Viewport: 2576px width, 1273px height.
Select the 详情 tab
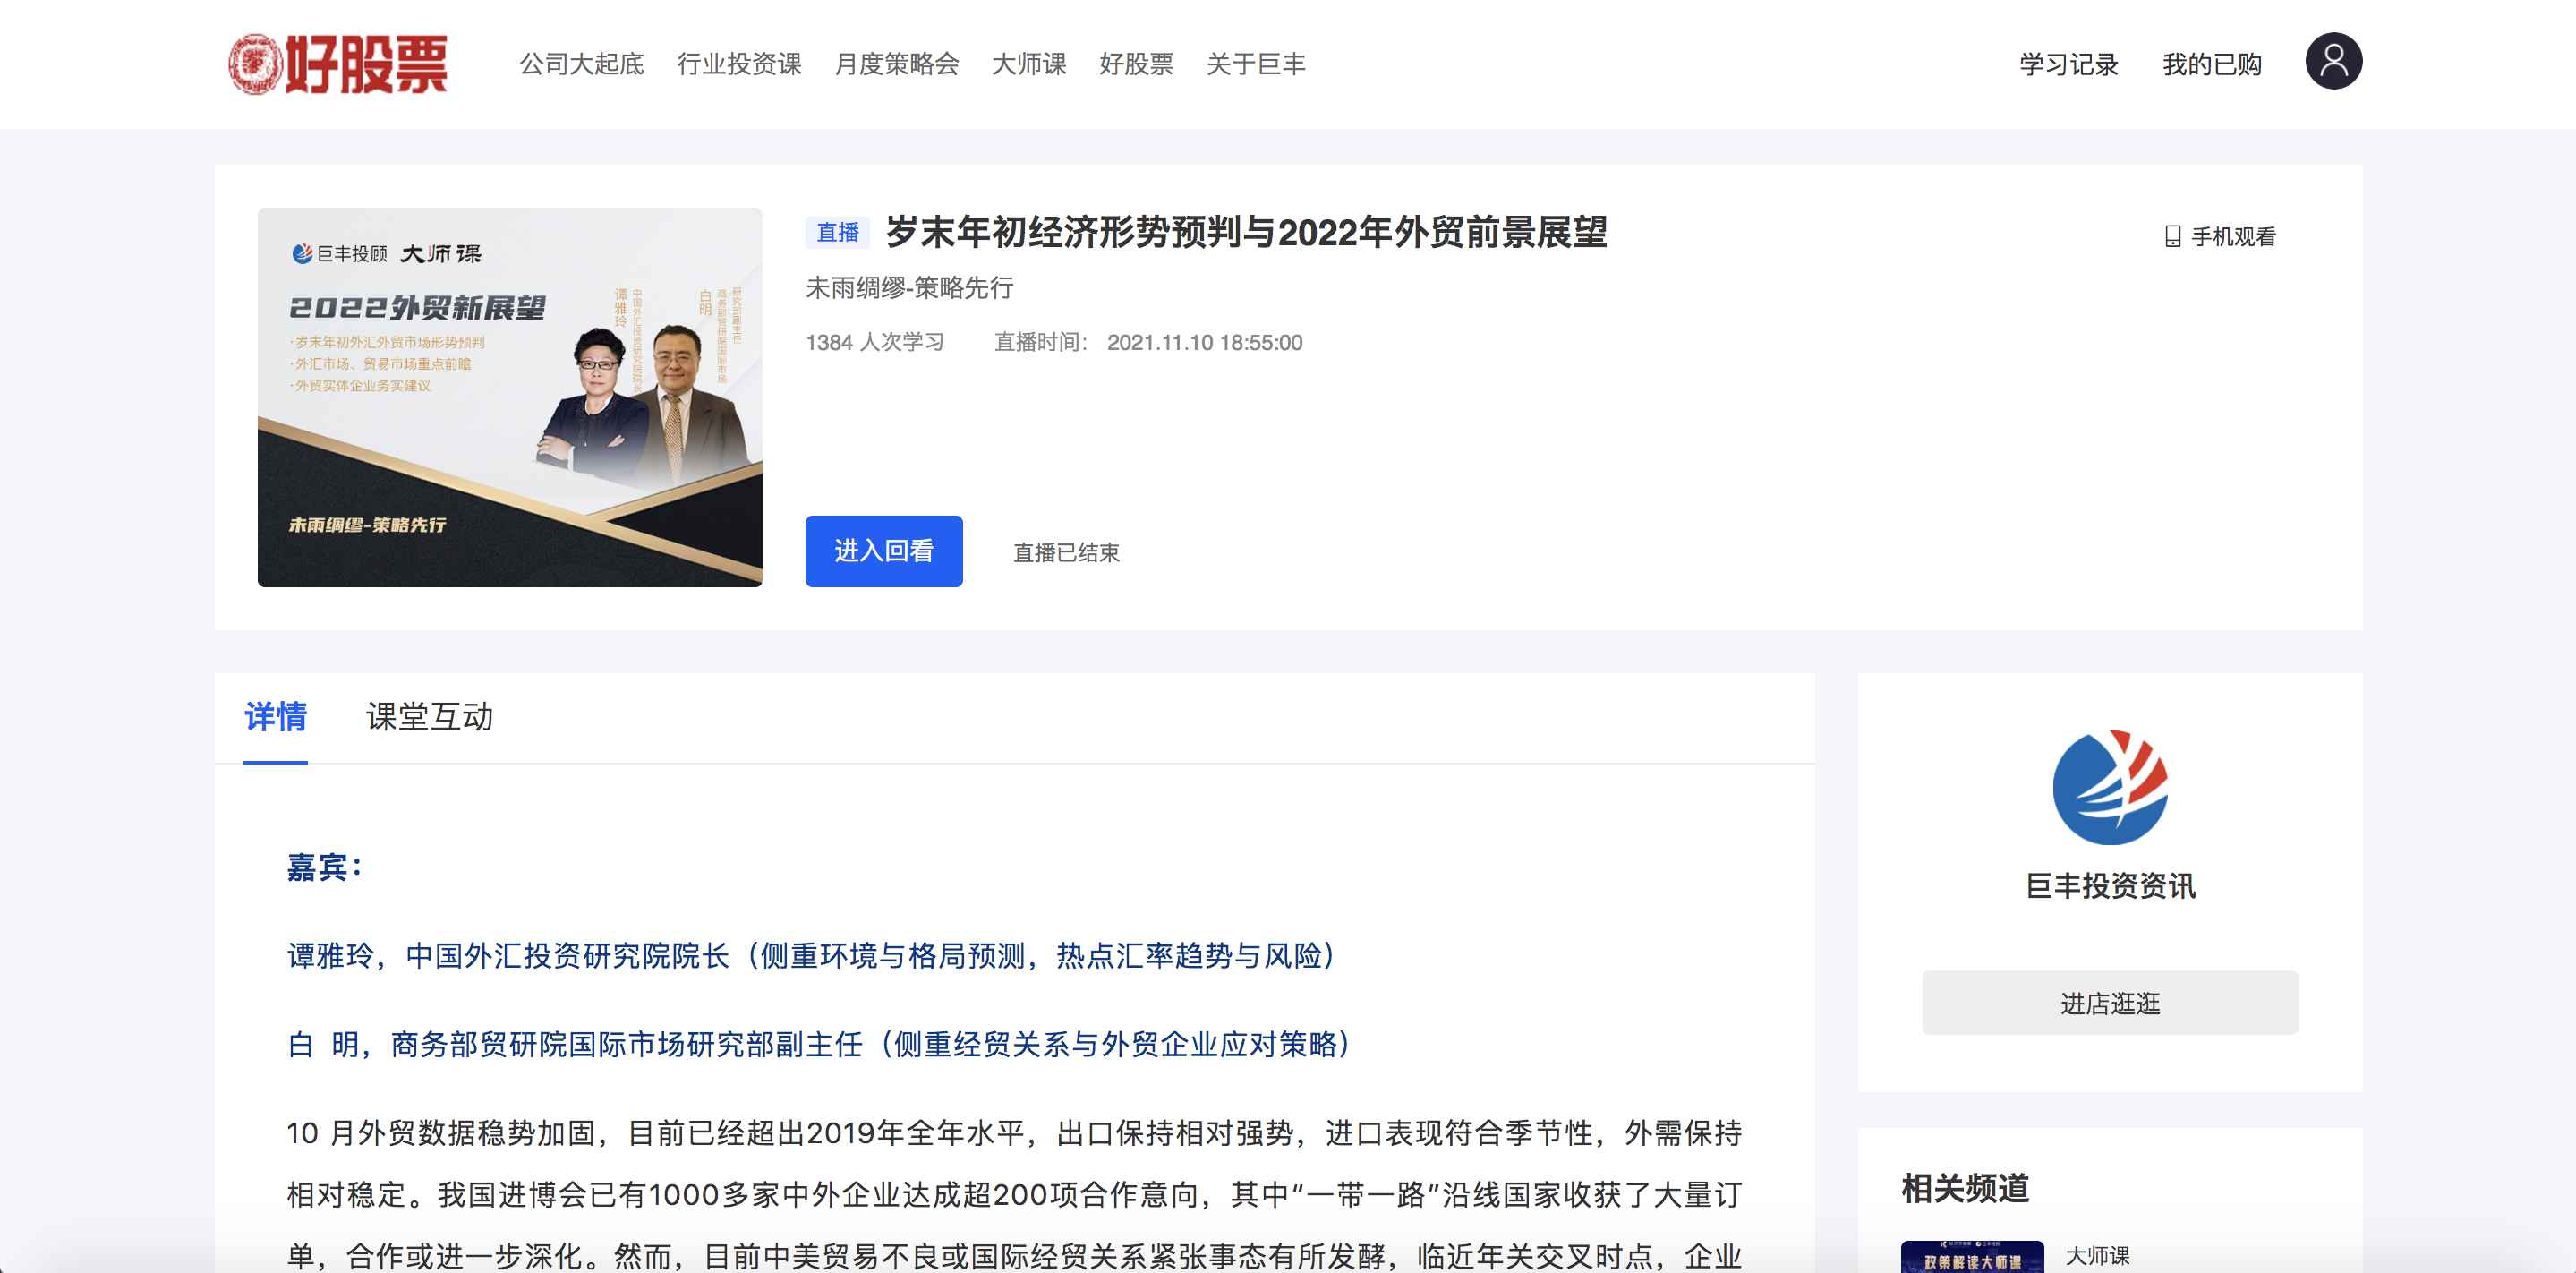tap(275, 717)
